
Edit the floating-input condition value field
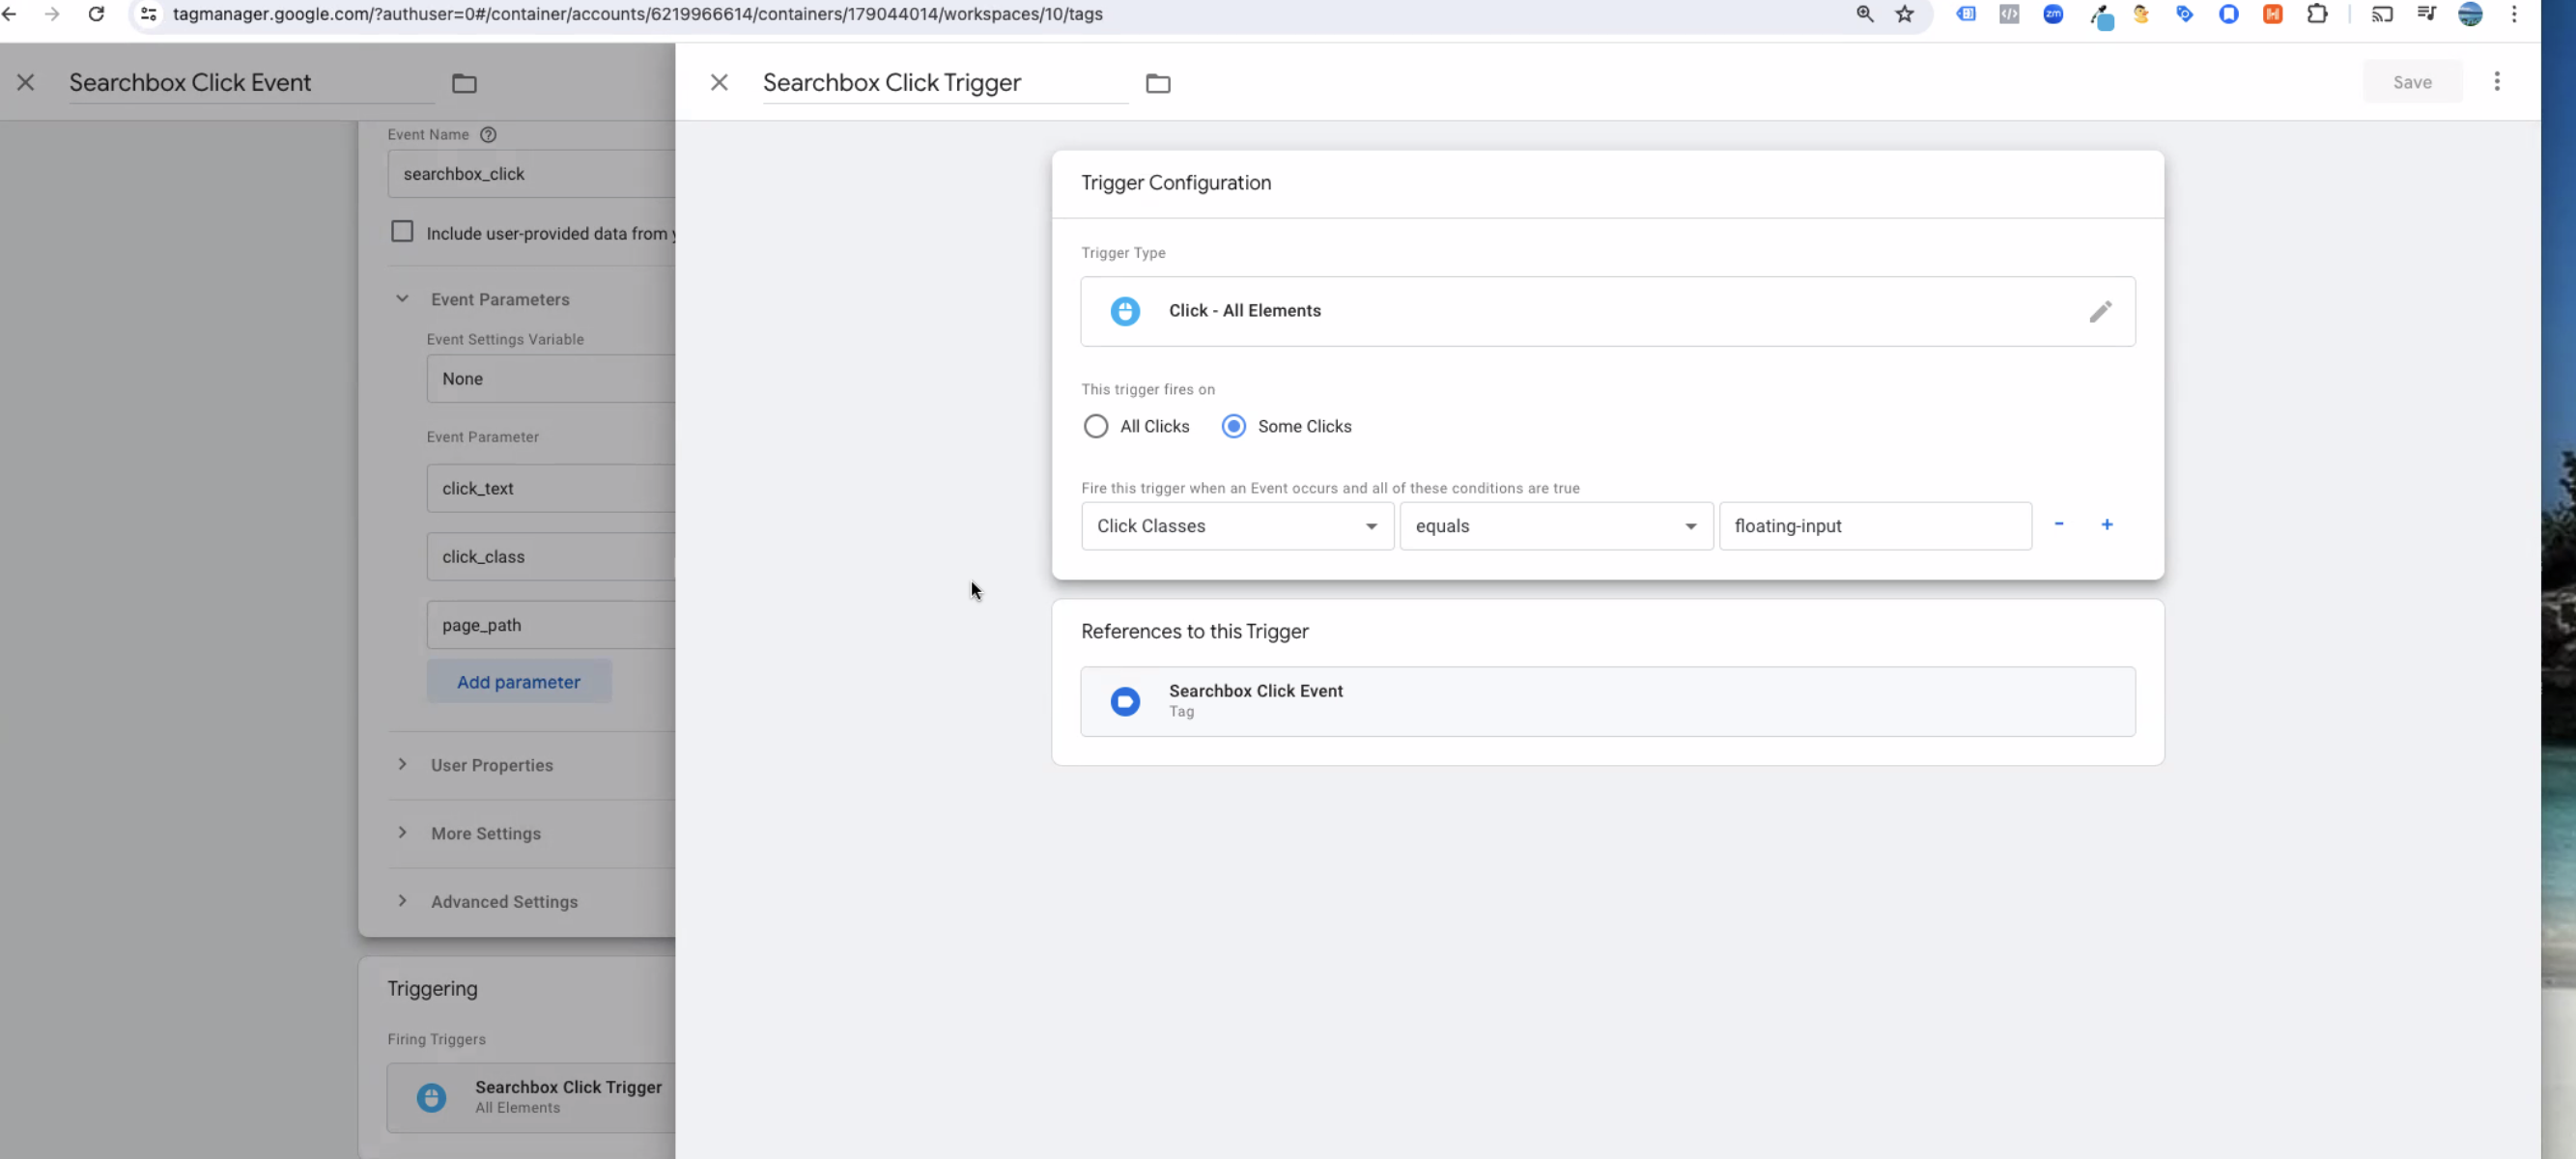click(x=1875, y=526)
